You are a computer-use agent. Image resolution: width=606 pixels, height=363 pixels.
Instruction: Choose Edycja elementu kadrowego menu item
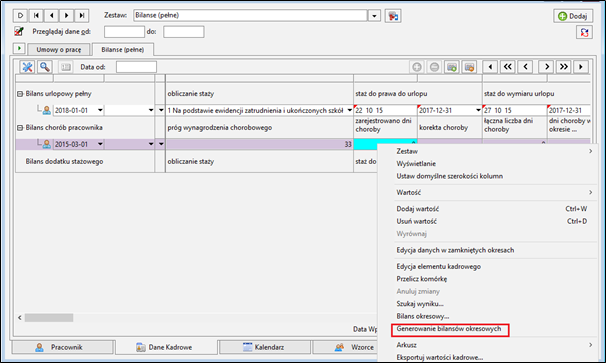(439, 267)
